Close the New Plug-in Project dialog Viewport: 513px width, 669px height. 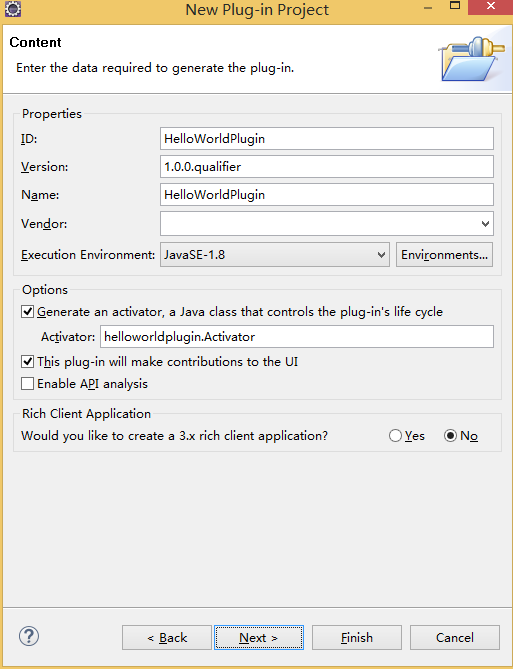pyautogui.click(x=490, y=7)
